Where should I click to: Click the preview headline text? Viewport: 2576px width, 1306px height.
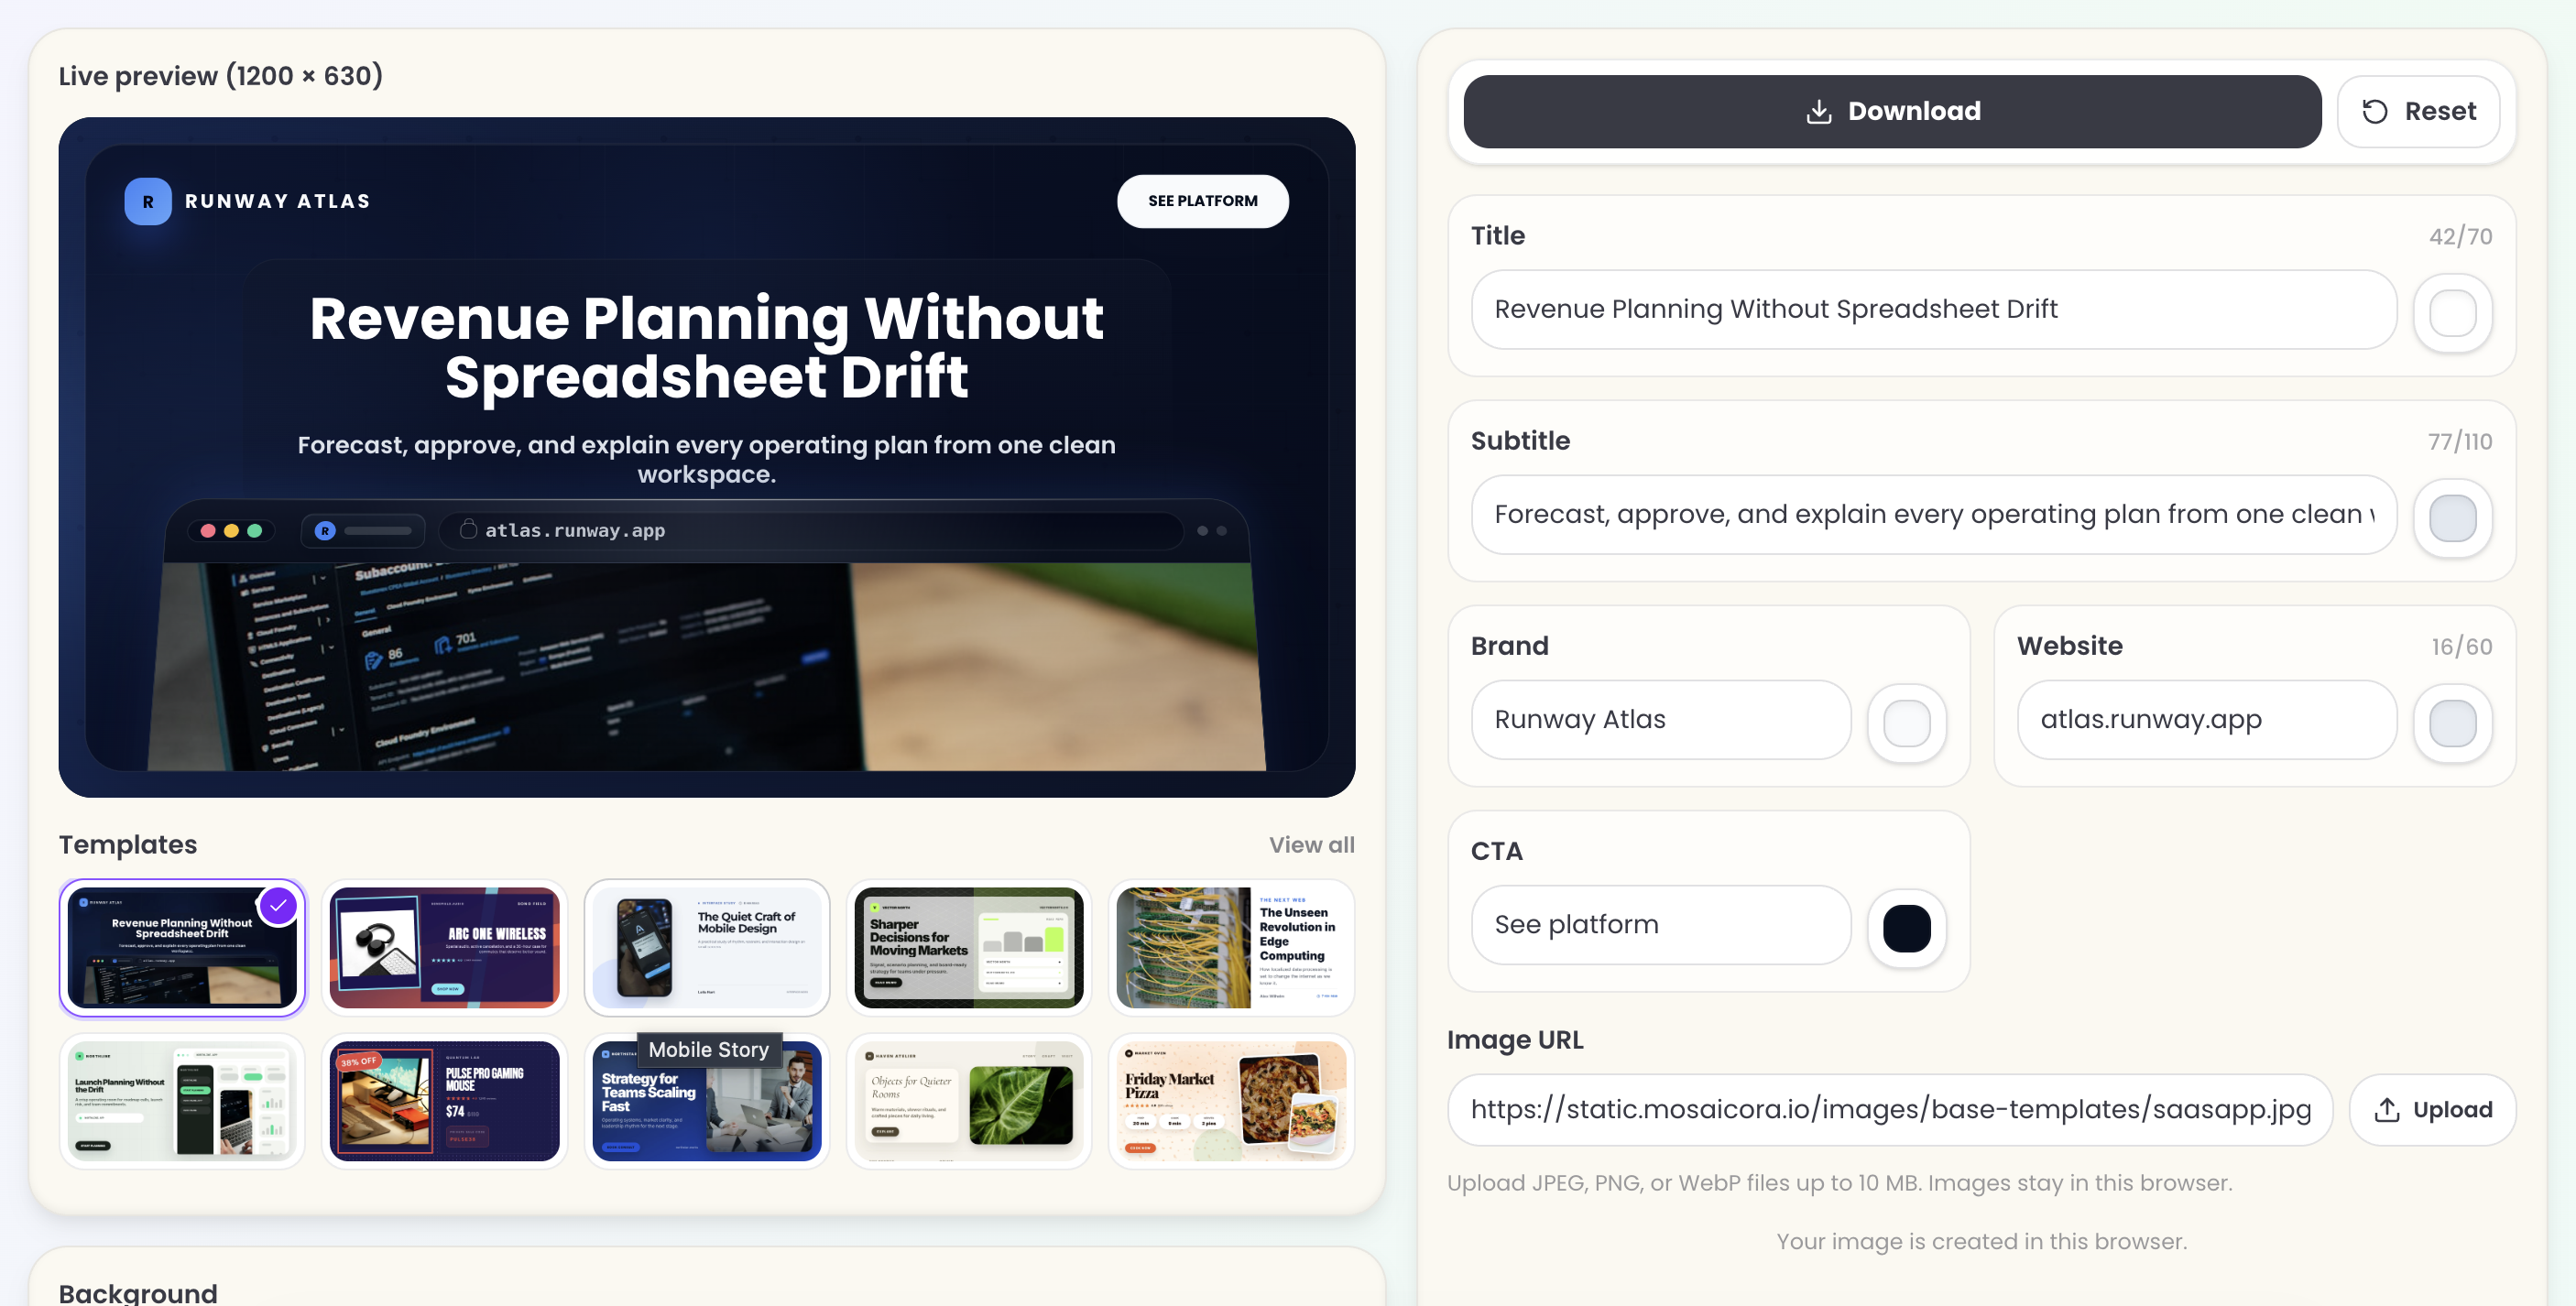(706, 347)
